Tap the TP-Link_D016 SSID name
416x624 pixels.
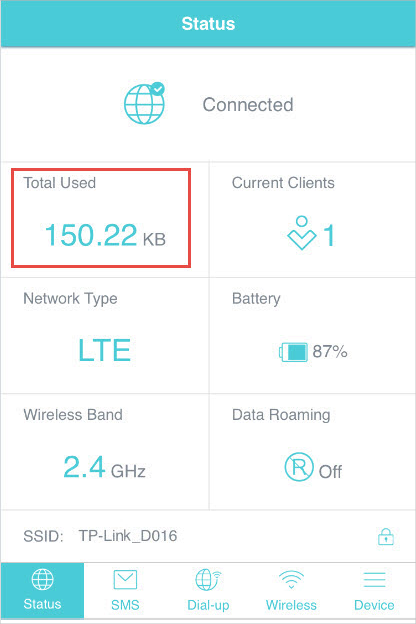click(x=128, y=536)
